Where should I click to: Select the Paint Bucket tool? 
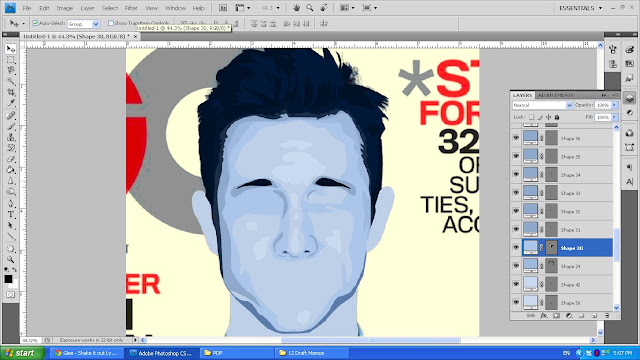click(11, 170)
